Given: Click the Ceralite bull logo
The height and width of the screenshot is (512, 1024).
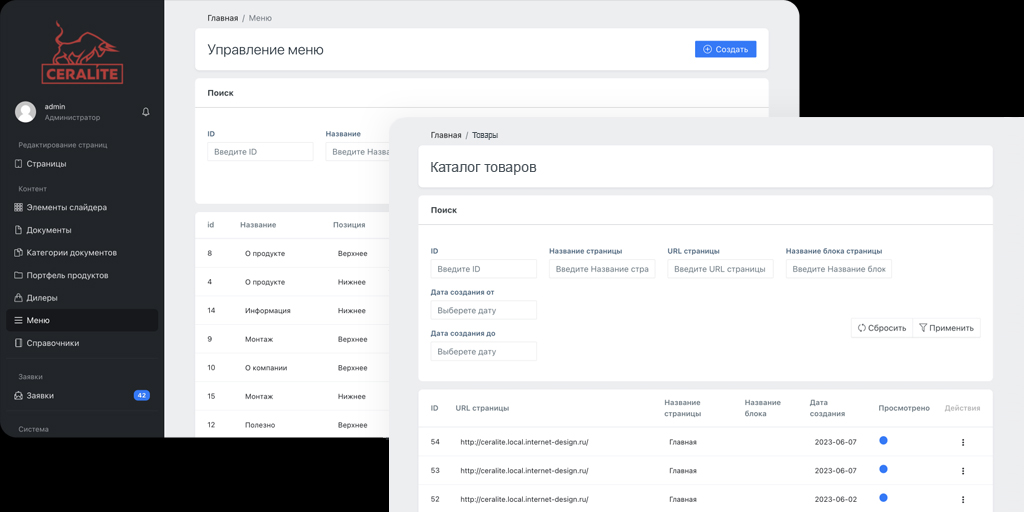Looking at the screenshot, I should pos(82,53).
